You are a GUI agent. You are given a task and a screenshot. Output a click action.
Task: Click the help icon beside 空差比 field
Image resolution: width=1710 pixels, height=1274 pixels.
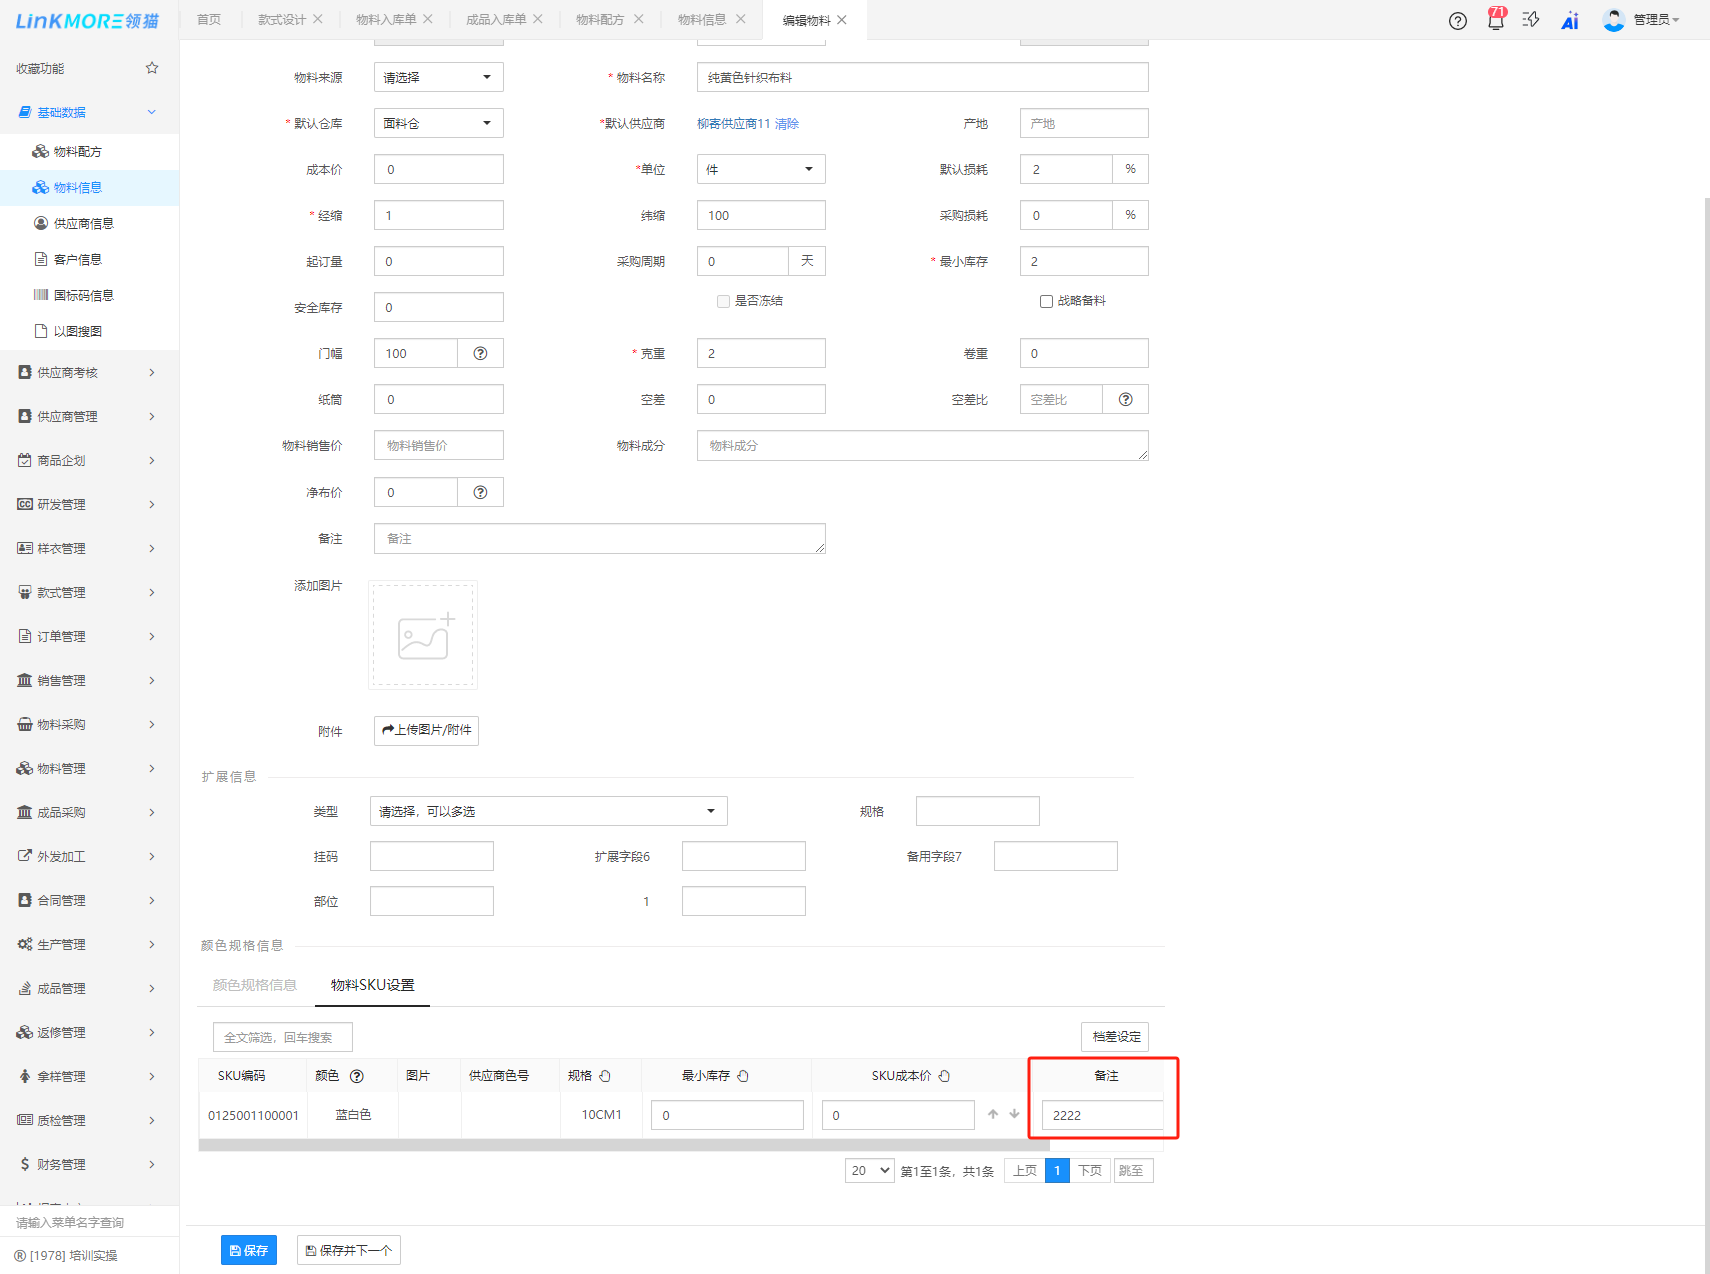1125,399
